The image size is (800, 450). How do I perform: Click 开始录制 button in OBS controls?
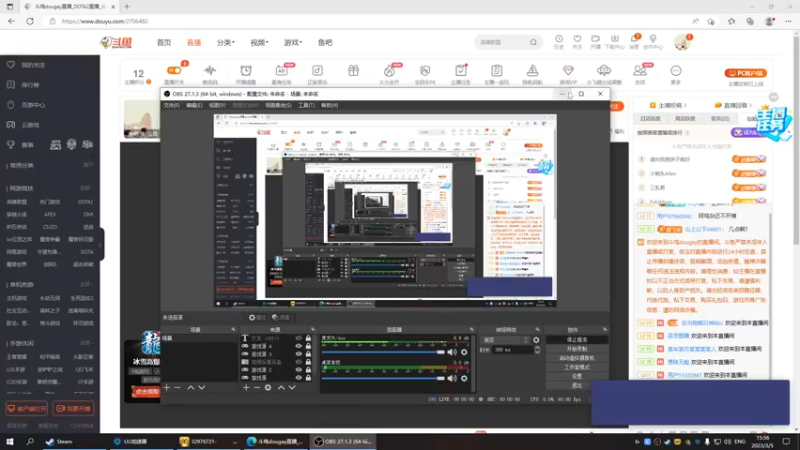click(577, 349)
